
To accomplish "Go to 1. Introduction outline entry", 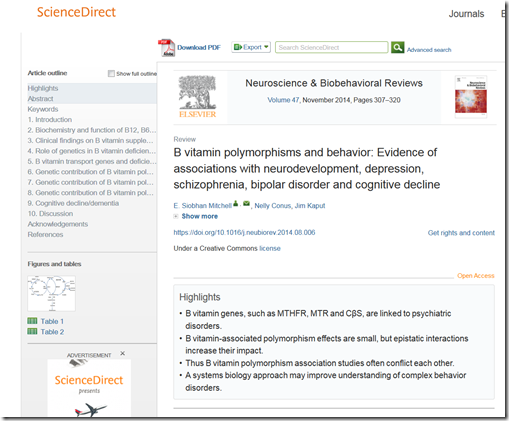I will tap(50, 119).
